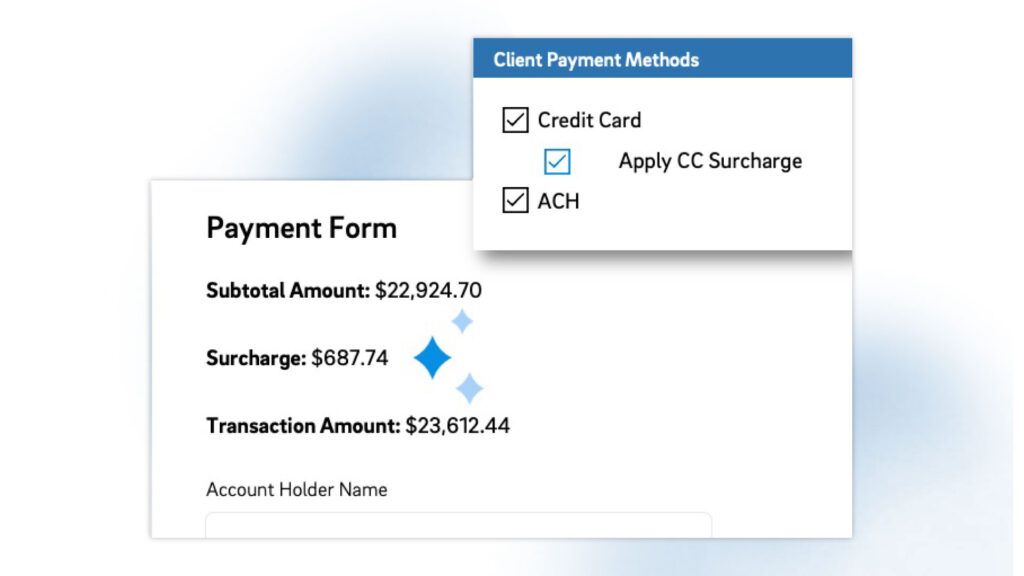The height and width of the screenshot is (576, 1024).
Task: Uncheck the Credit Card checkbox
Action: (515, 121)
